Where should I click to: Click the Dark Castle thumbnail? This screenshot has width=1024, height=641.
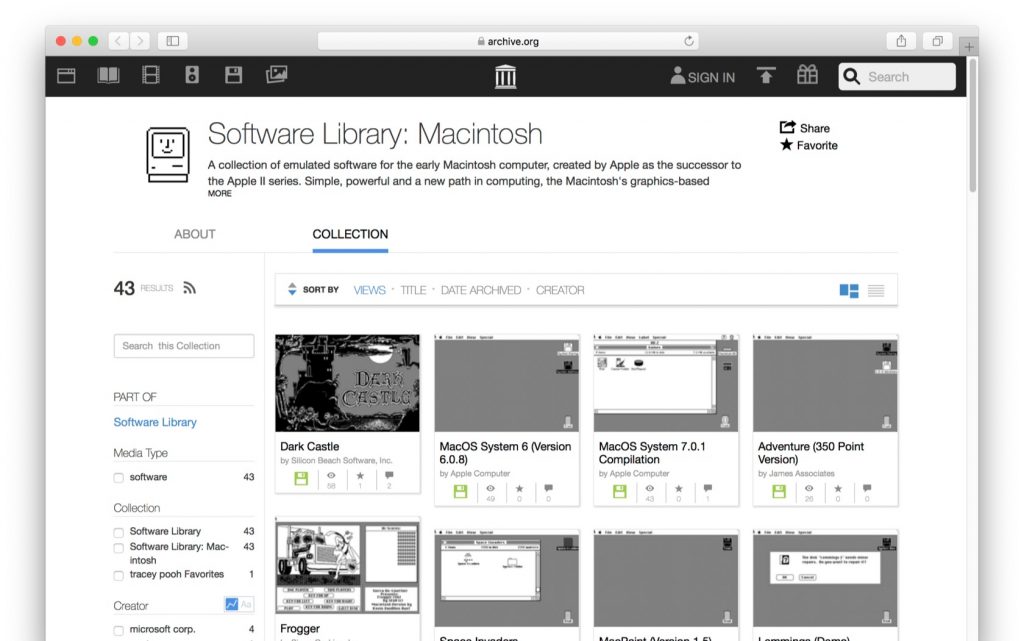coord(346,381)
